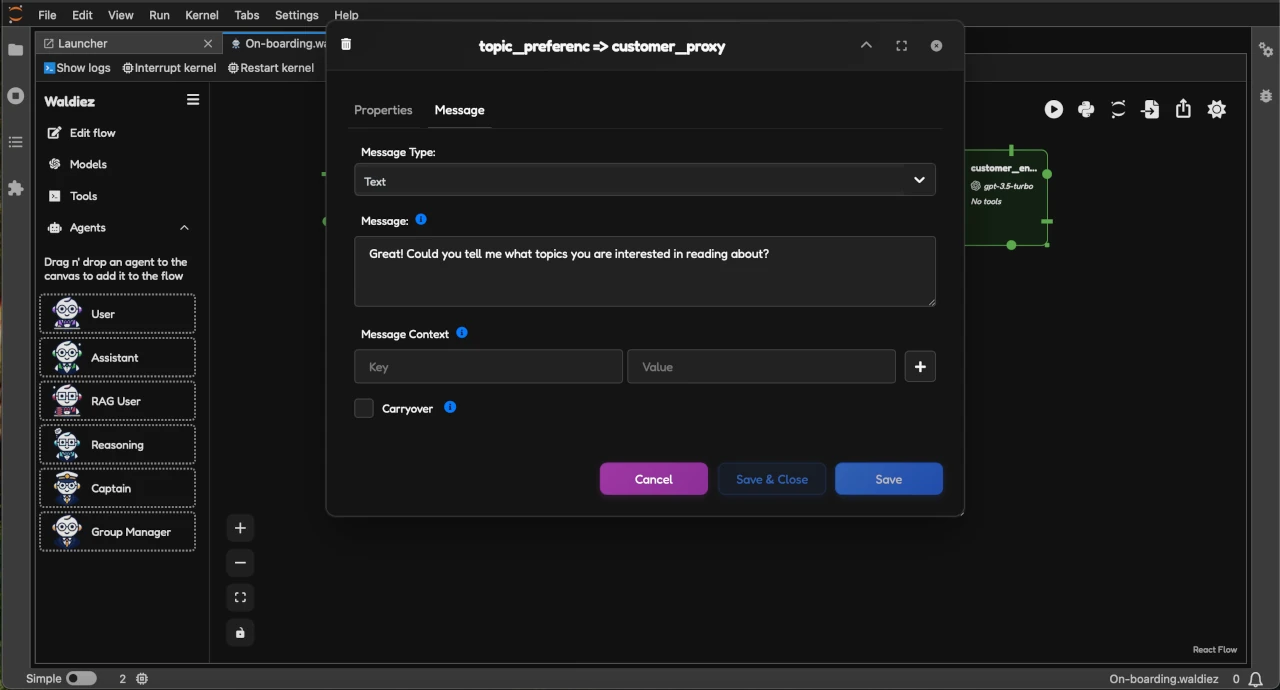The image size is (1280, 690).
Task: Click the canvas lock icon
Action: click(x=240, y=633)
